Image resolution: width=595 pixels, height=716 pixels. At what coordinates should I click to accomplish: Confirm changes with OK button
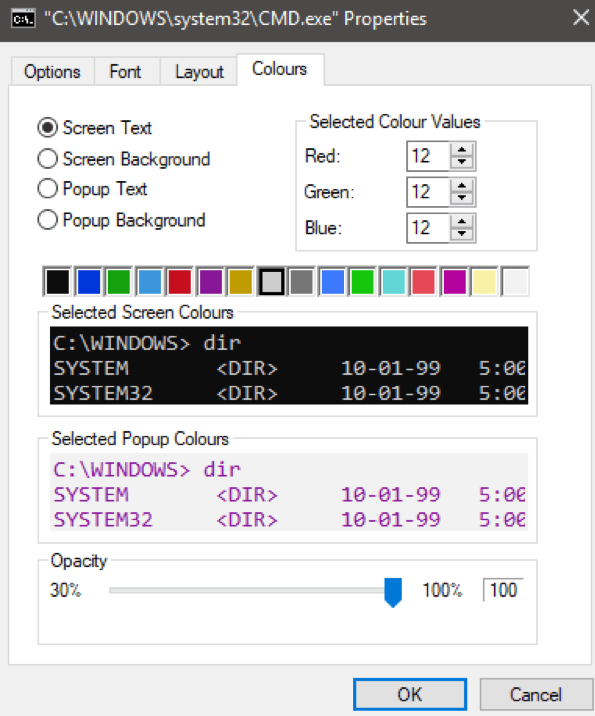[410, 694]
